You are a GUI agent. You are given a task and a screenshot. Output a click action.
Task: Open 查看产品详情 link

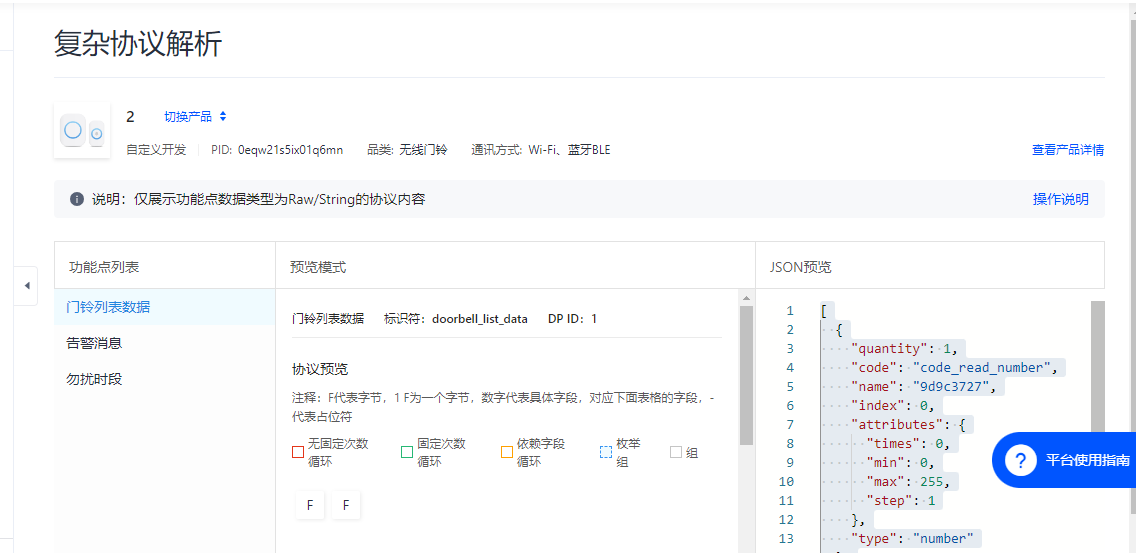pyautogui.click(x=1068, y=150)
